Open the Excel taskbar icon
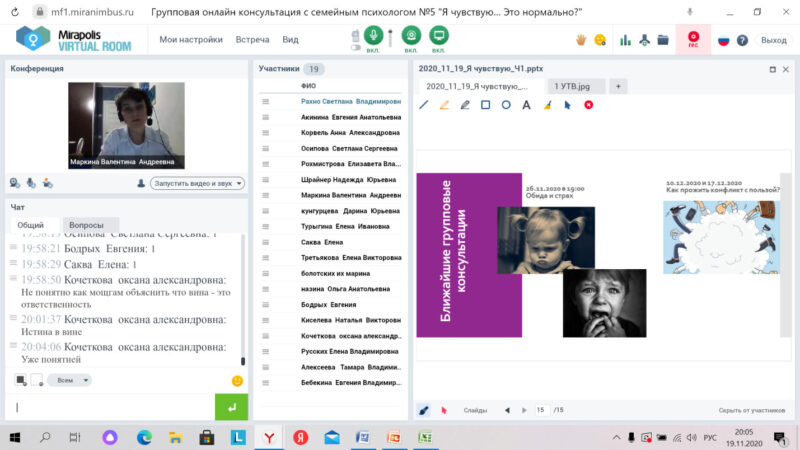 [425, 437]
